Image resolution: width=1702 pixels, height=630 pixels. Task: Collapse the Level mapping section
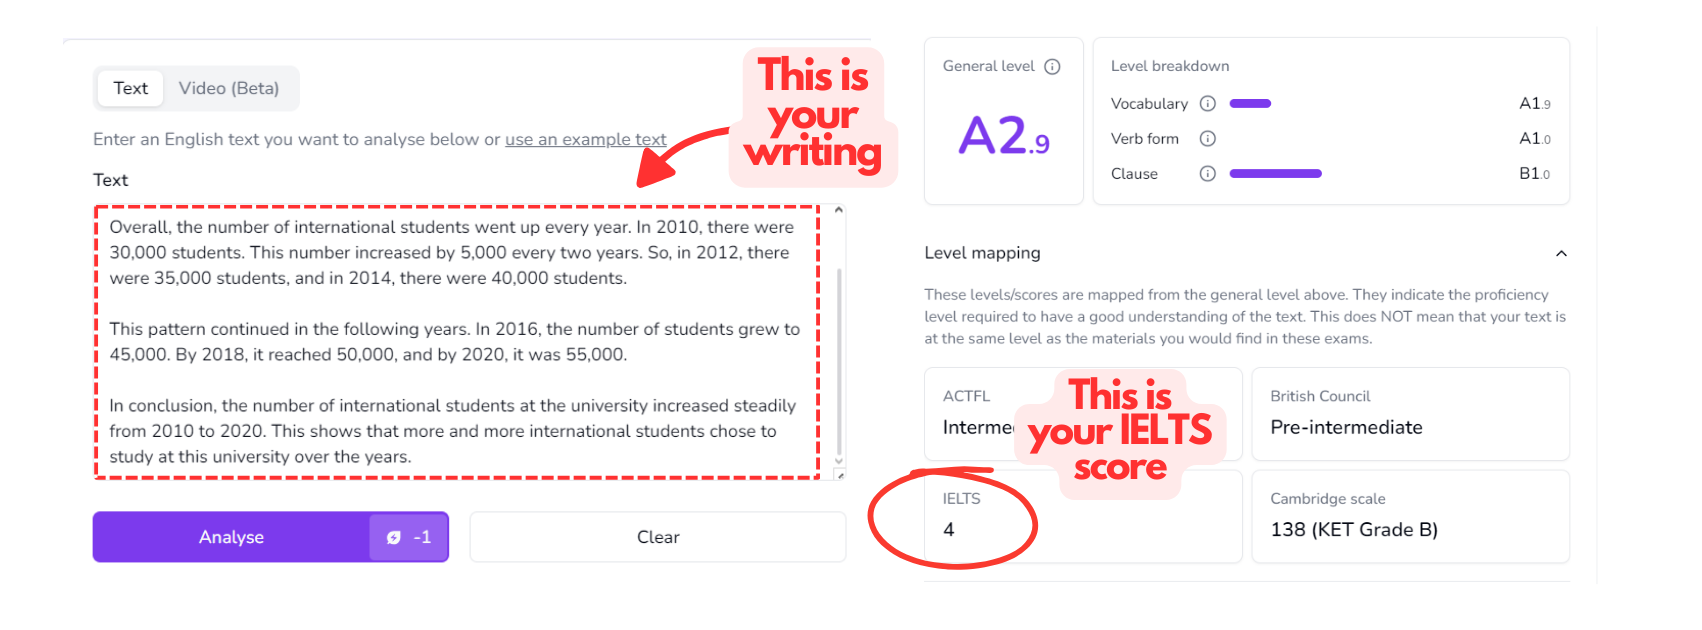click(x=1562, y=254)
